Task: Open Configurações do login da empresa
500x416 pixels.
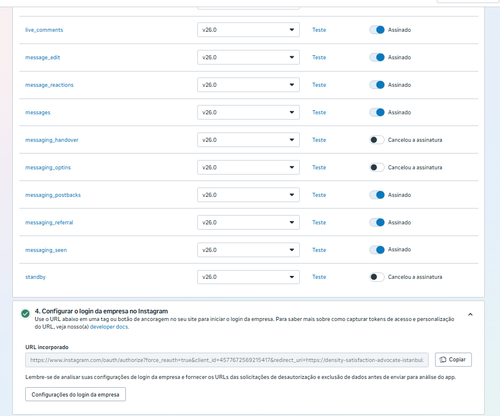Action: point(75,394)
